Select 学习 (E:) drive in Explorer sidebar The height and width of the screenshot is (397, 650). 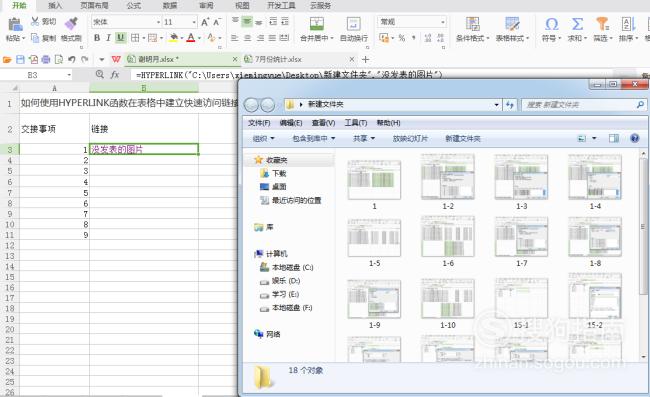pyautogui.click(x=285, y=294)
